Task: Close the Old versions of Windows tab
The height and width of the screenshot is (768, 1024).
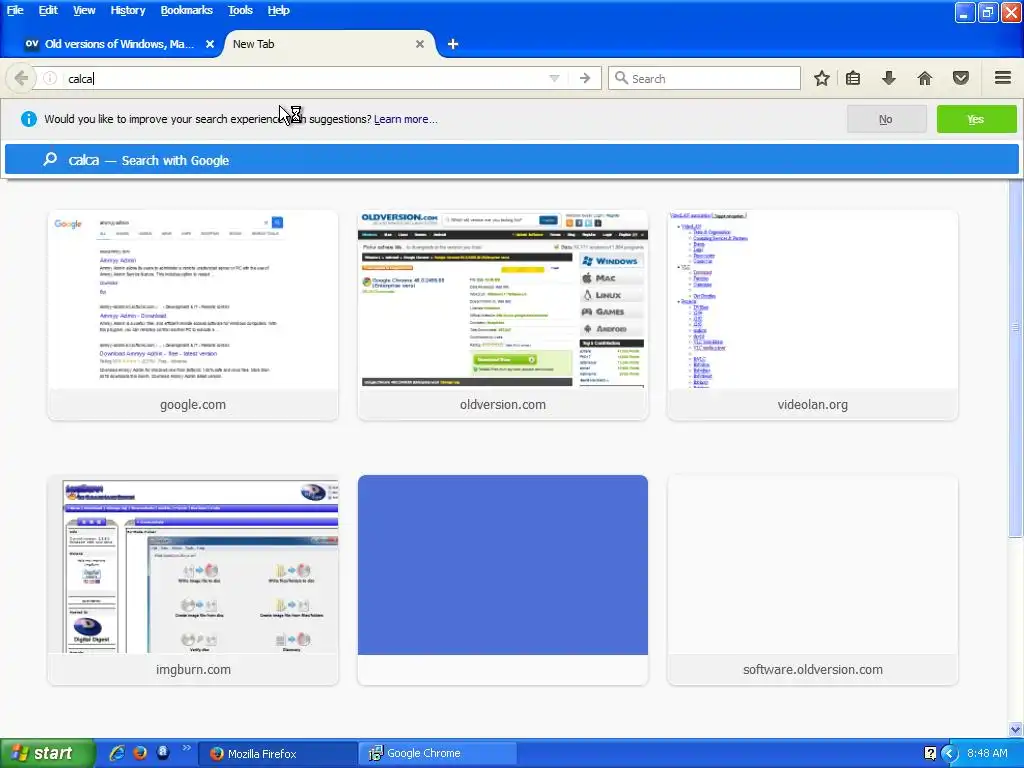Action: [x=210, y=44]
